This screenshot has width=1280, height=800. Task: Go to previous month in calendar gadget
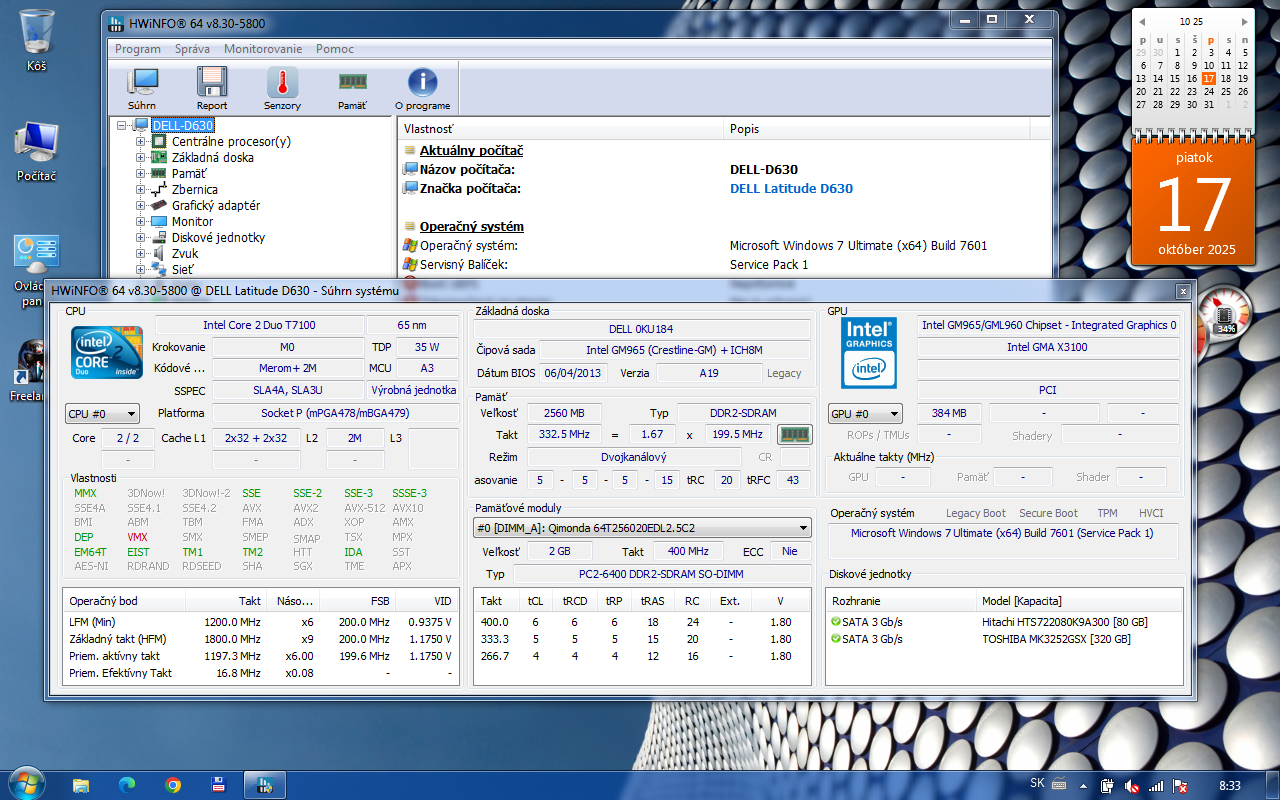(x=1143, y=21)
